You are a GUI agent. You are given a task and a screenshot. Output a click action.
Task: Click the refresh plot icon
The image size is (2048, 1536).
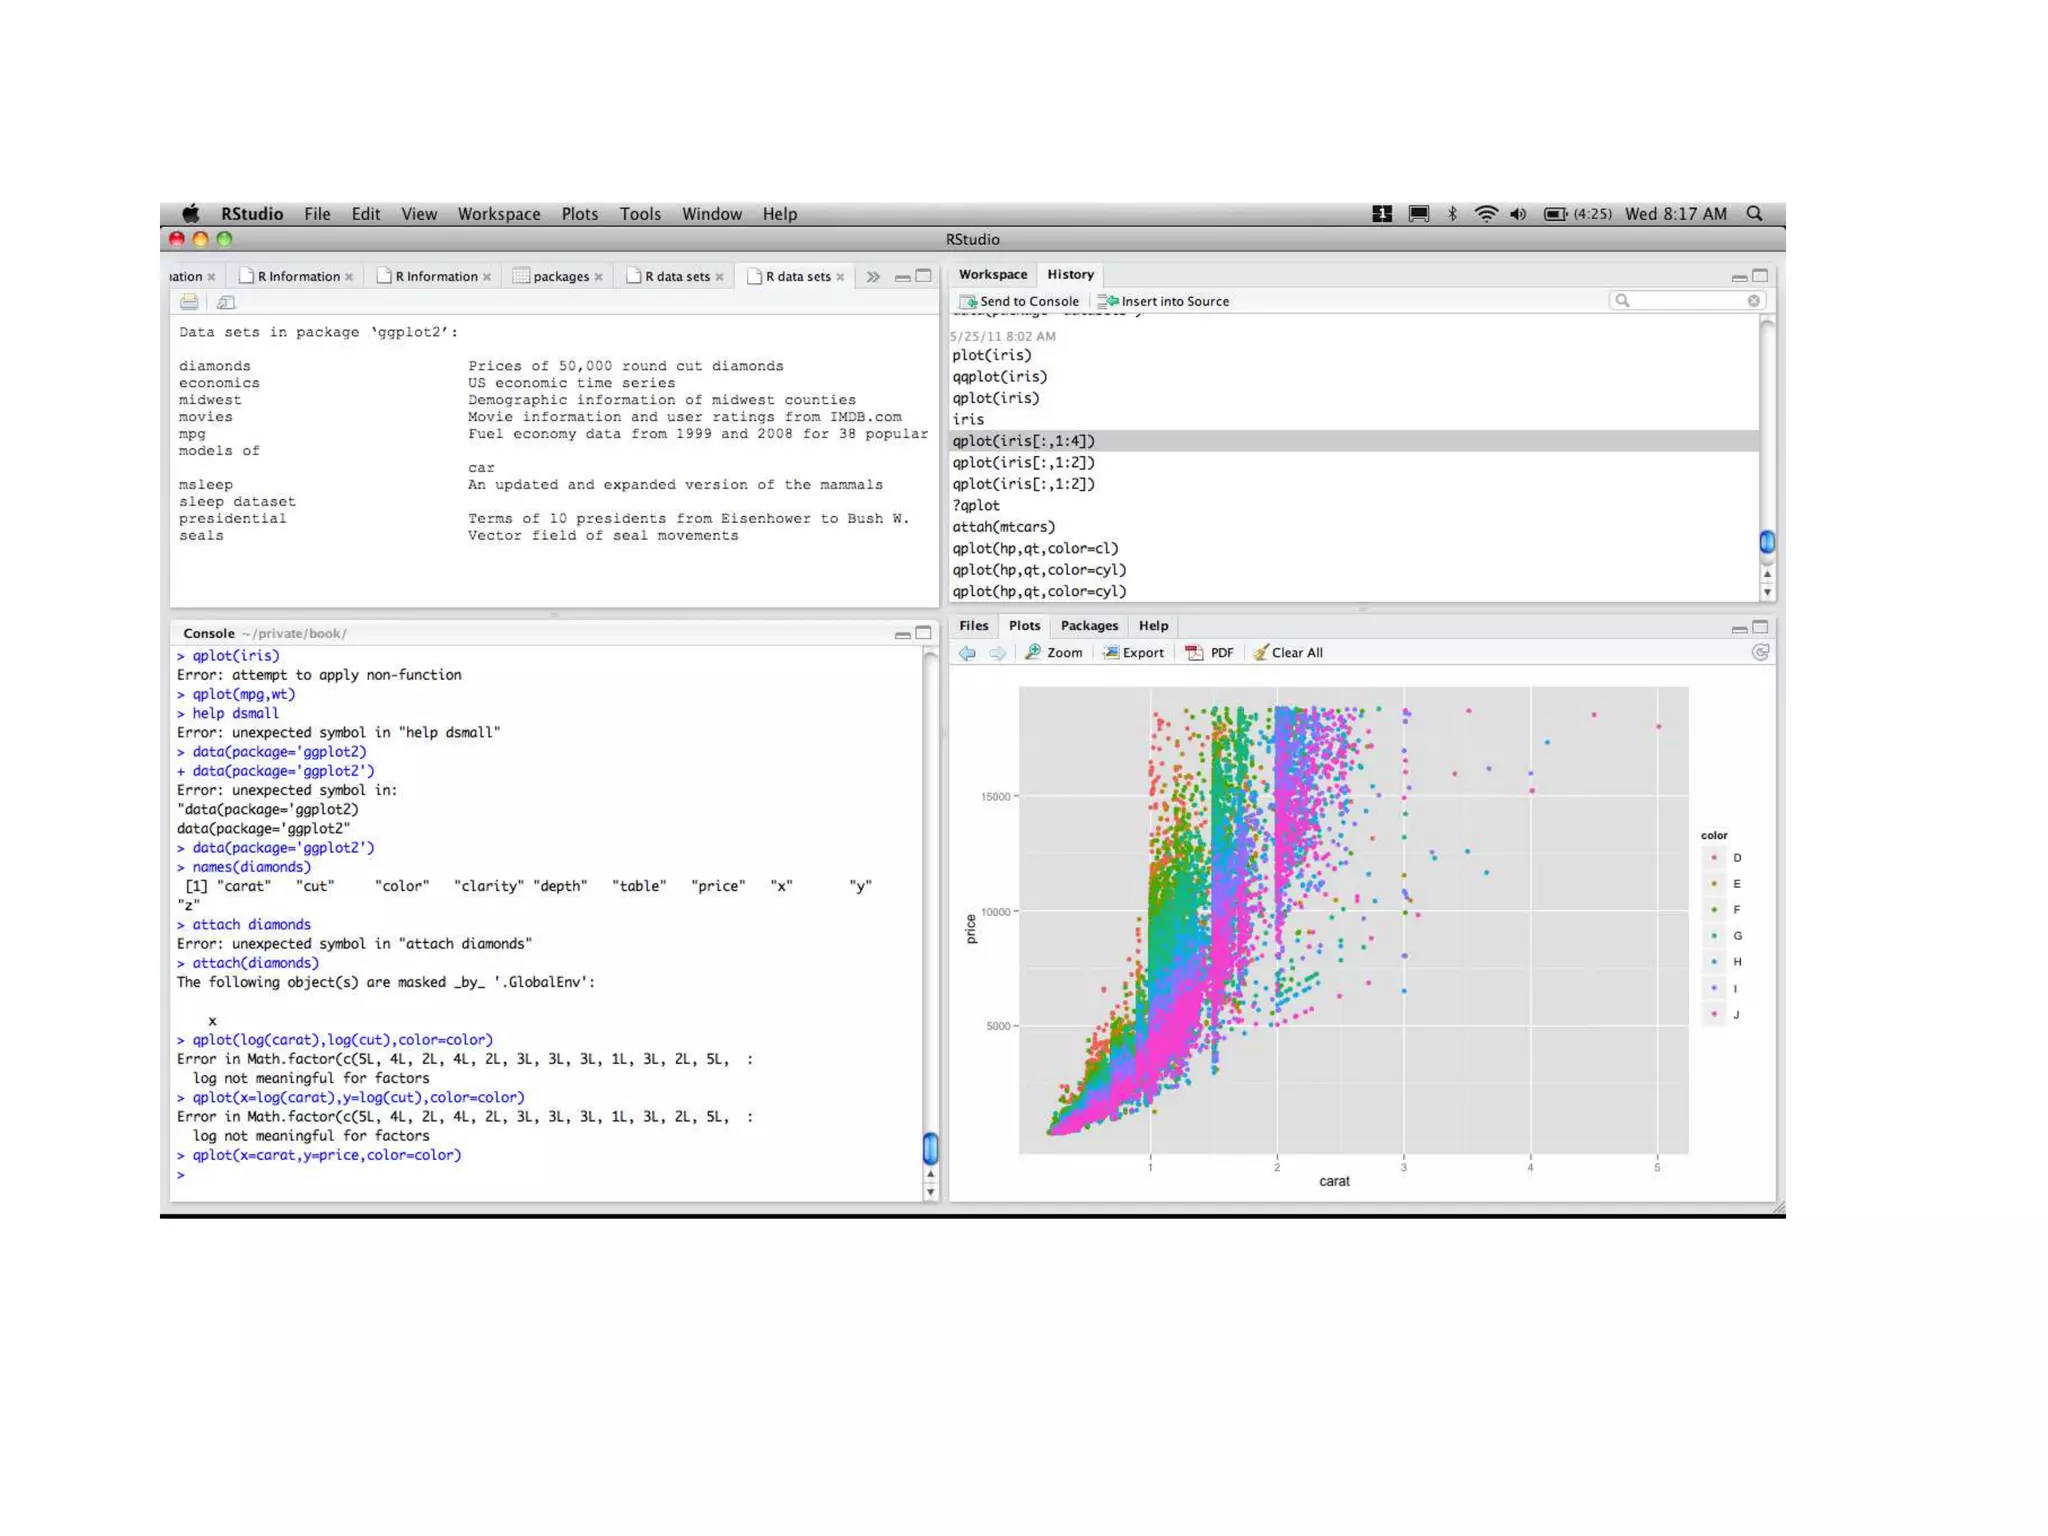[1760, 652]
